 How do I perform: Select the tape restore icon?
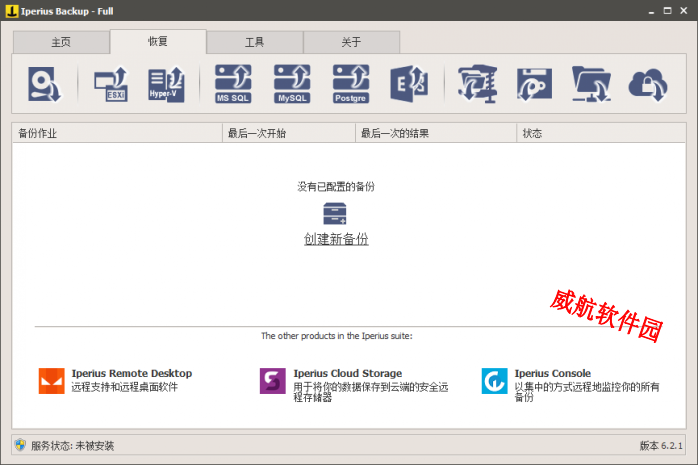pyautogui.click(x=534, y=84)
